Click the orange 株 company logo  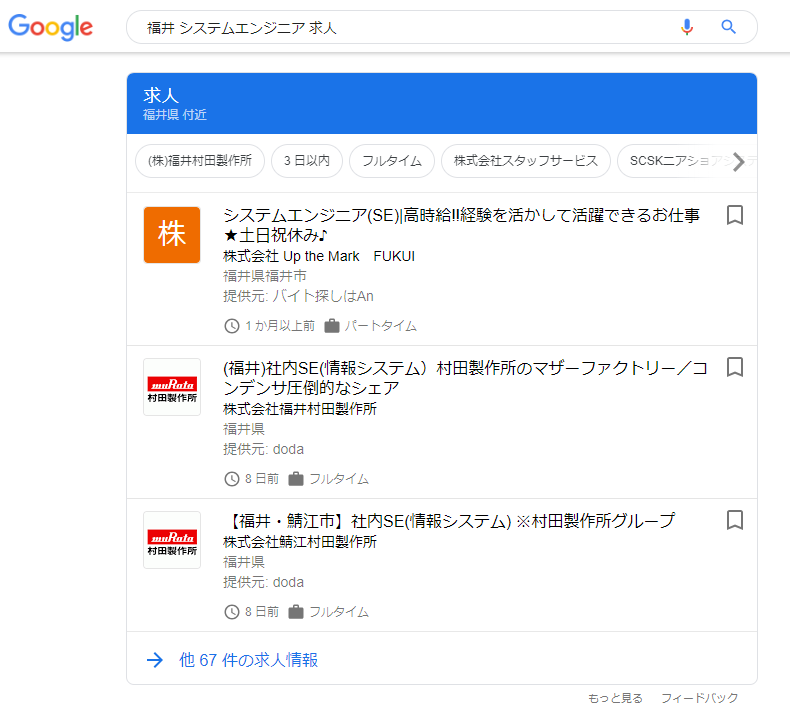coord(172,235)
